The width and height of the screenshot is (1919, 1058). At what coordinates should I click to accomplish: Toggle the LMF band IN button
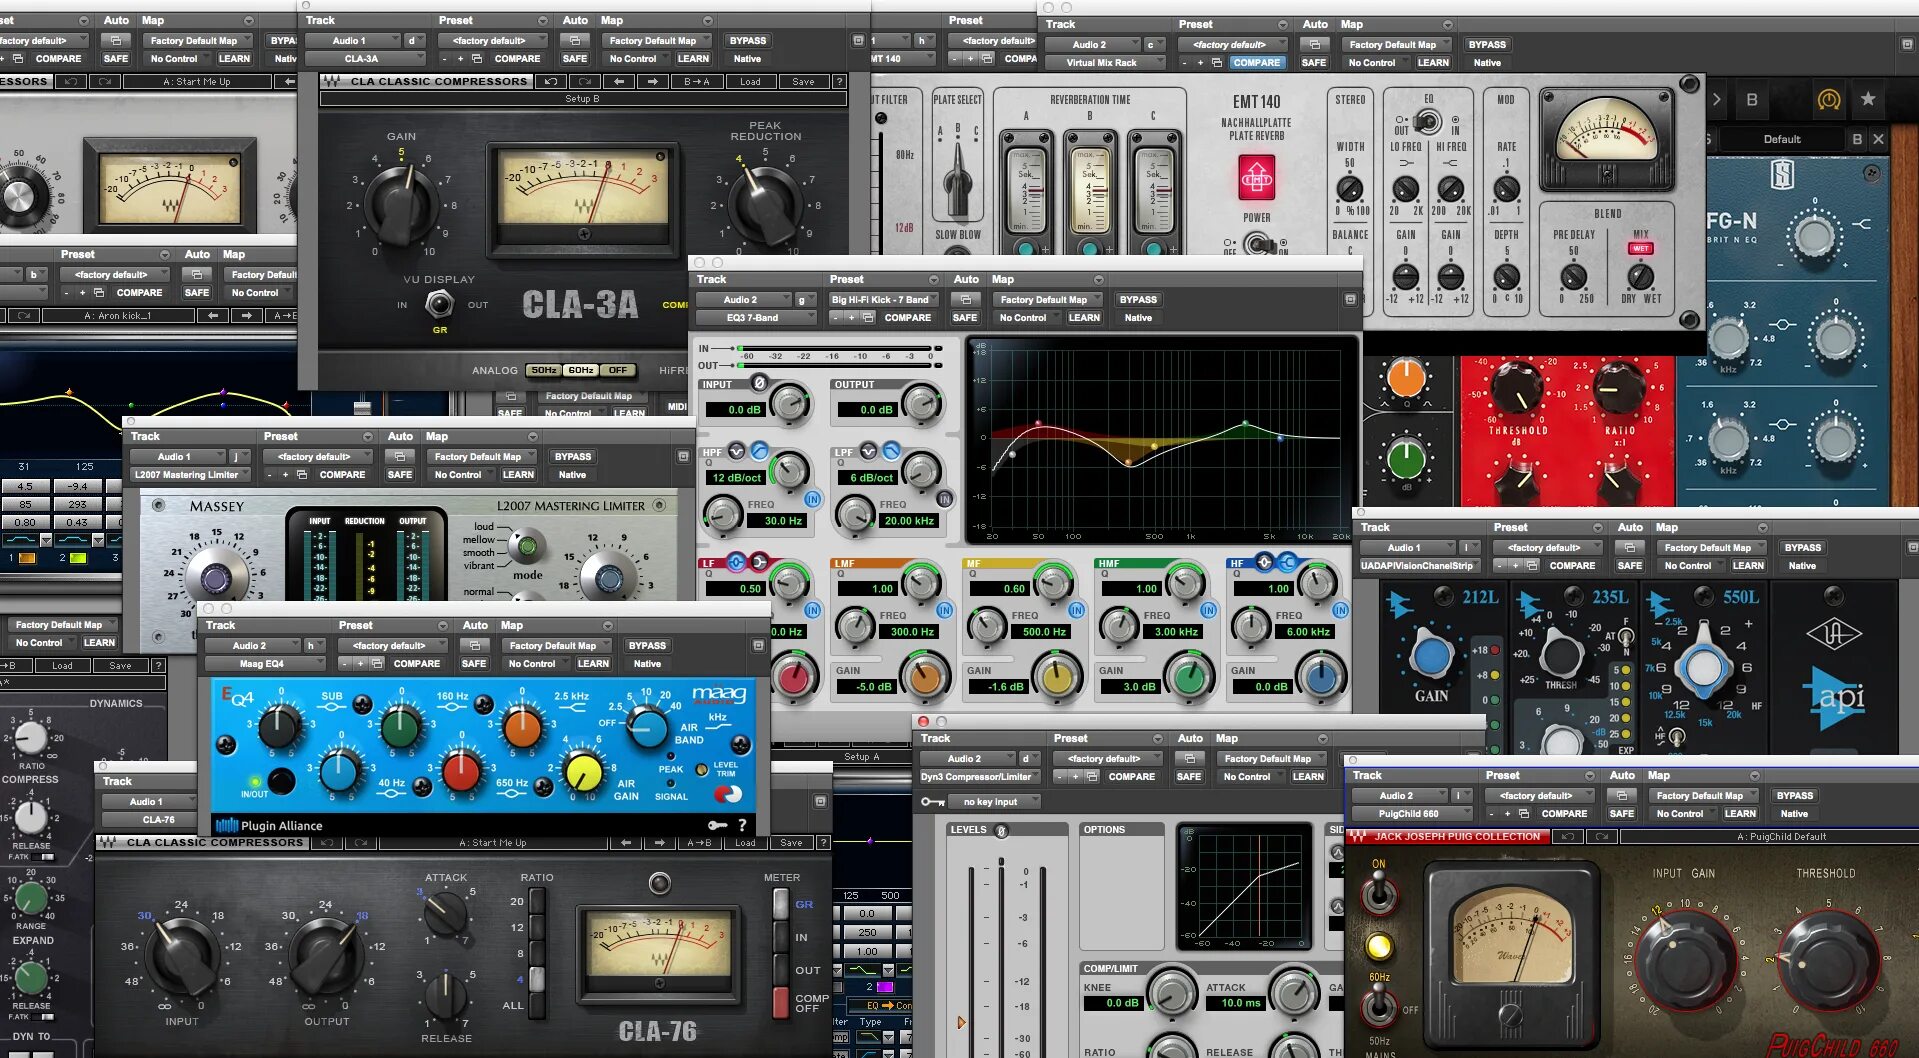[x=944, y=610]
